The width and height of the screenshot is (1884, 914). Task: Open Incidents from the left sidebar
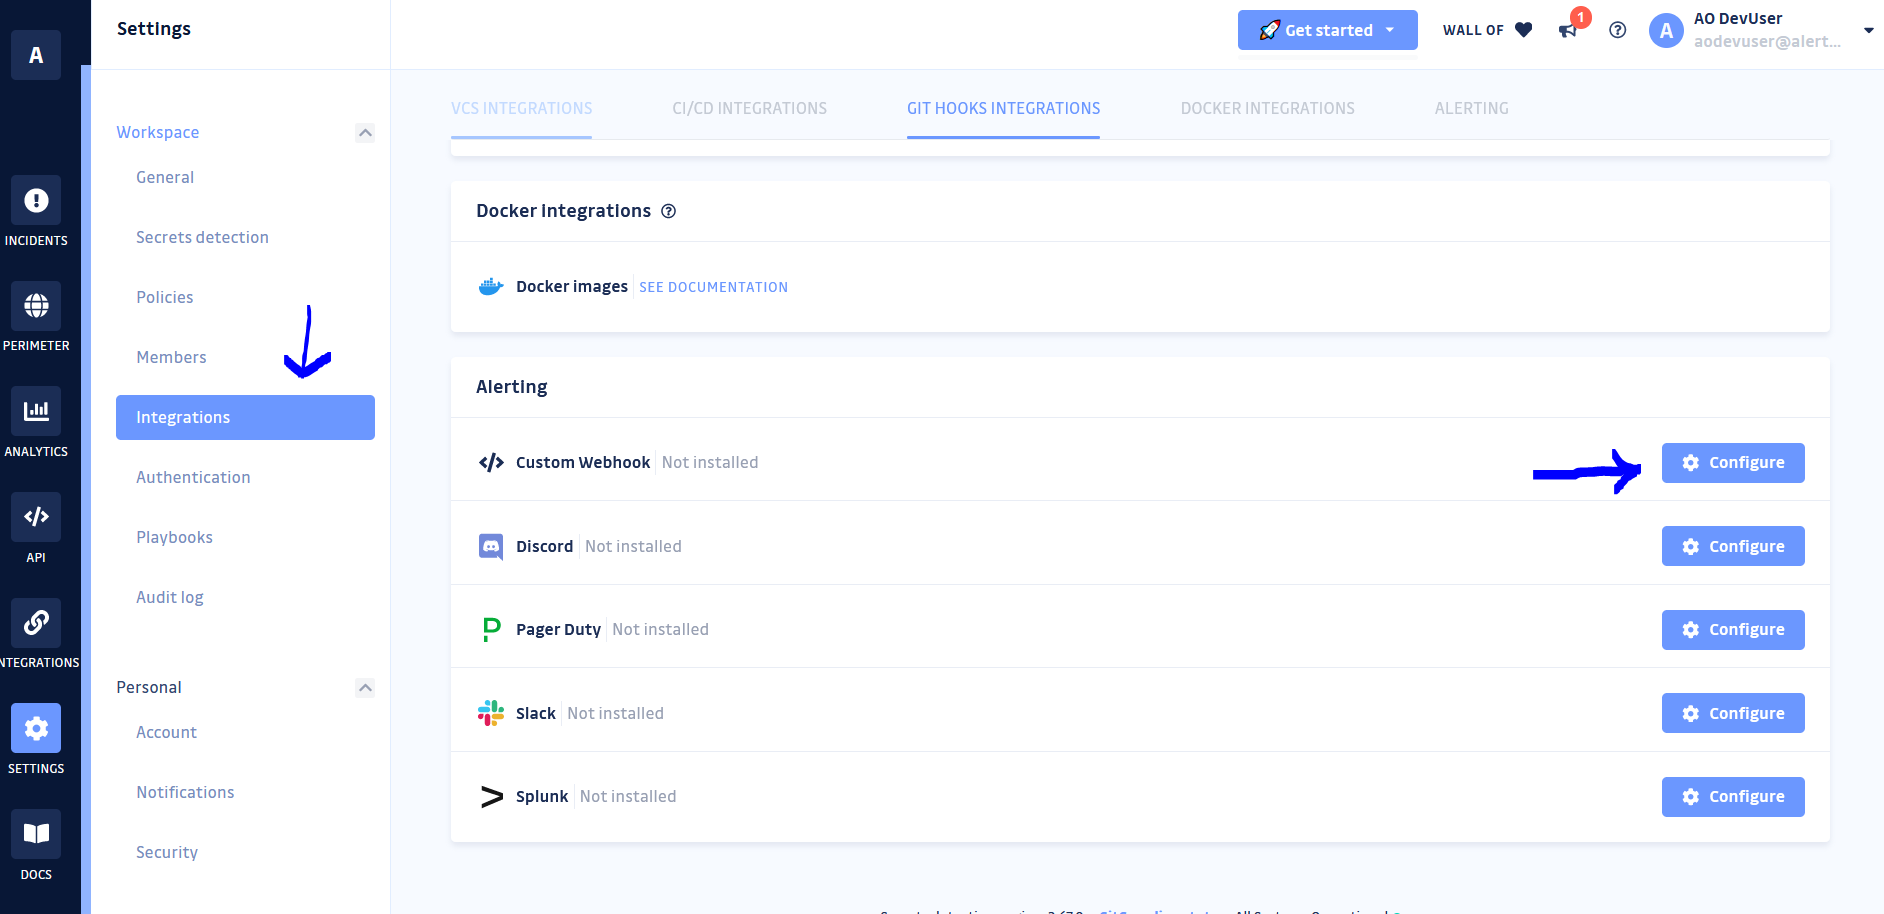pyautogui.click(x=36, y=201)
